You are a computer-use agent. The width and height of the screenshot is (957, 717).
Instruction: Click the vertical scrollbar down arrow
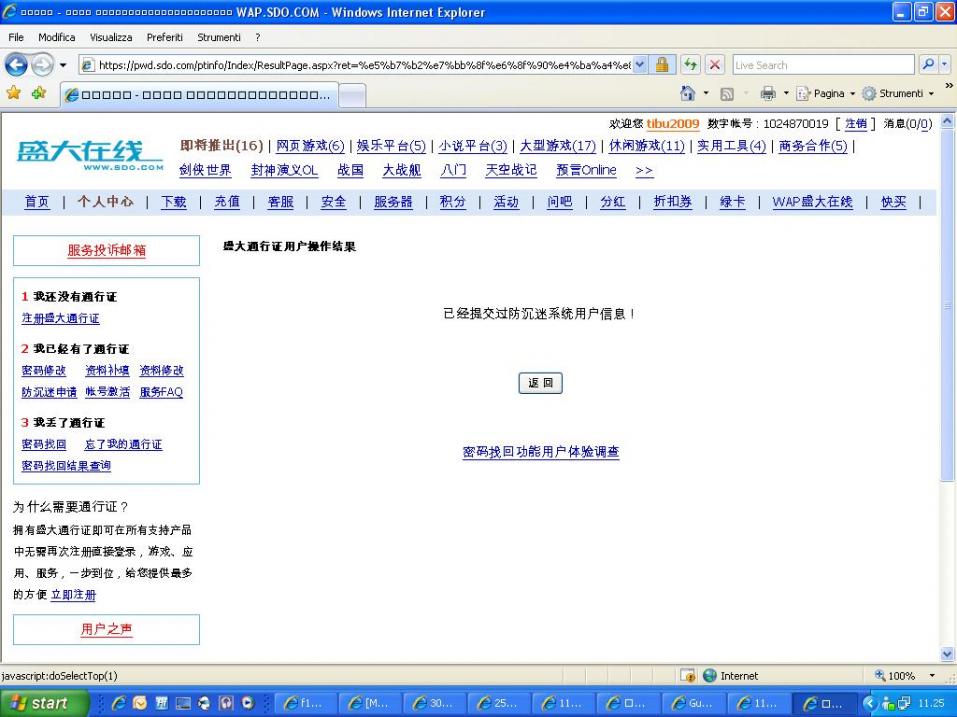(947, 654)
